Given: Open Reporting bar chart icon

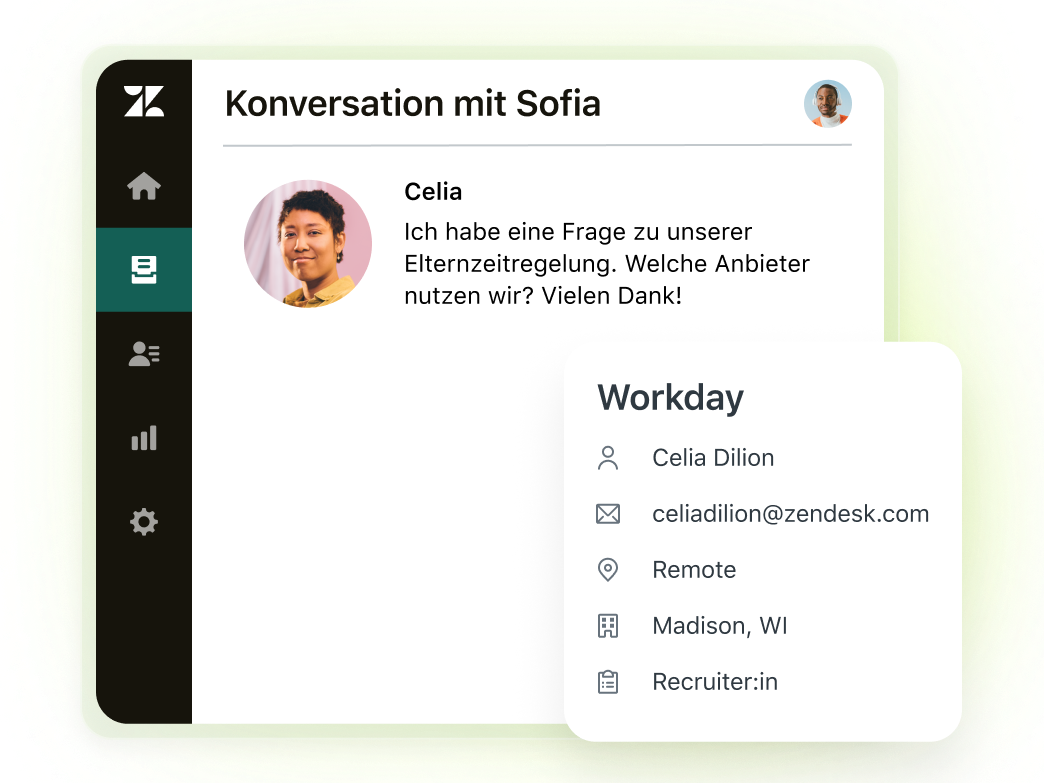Looking at the screenshot, I should [x=144, y=437].
